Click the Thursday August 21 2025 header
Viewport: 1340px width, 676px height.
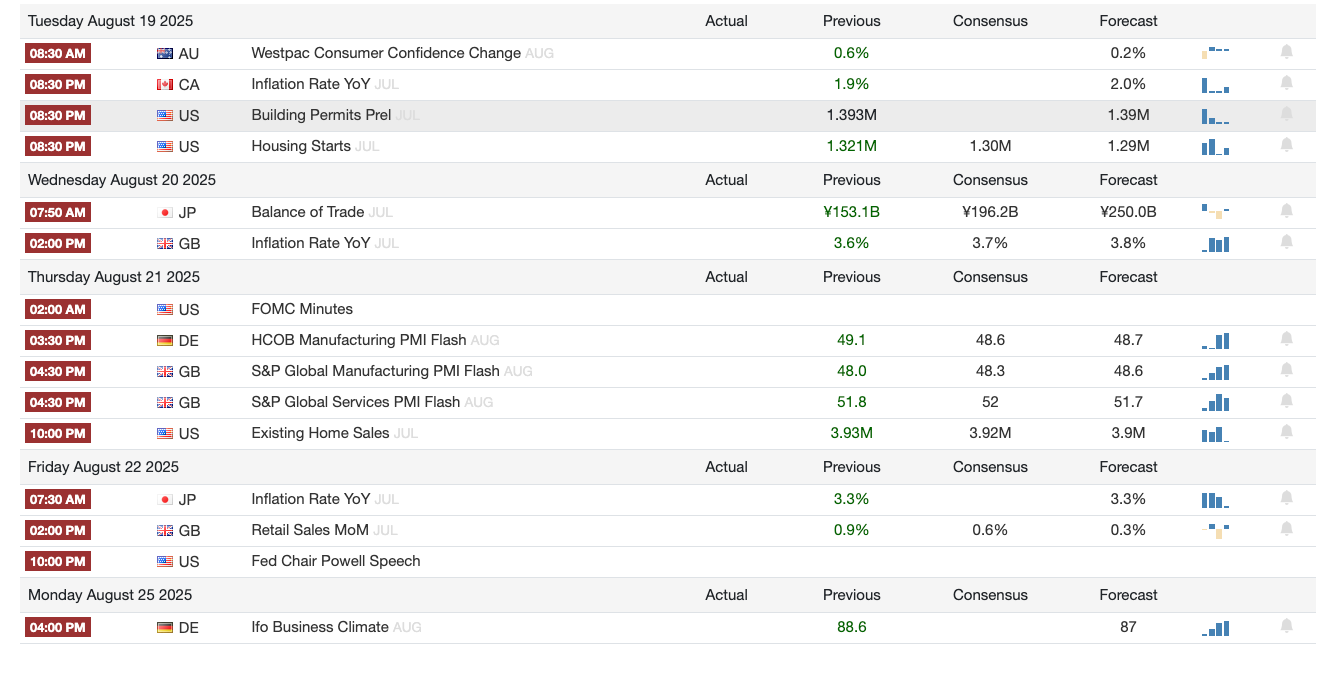coord(114,277)
